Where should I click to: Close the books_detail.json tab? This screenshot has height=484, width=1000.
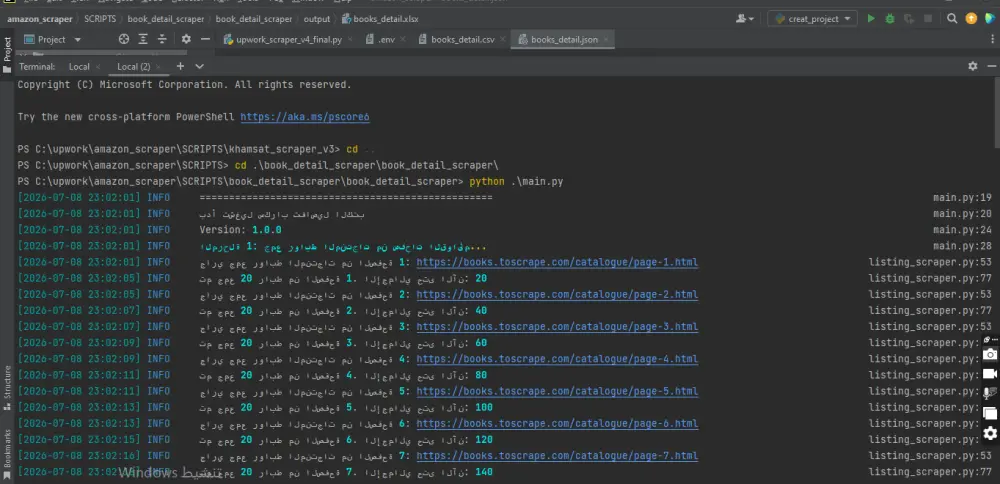pos(606,40)
